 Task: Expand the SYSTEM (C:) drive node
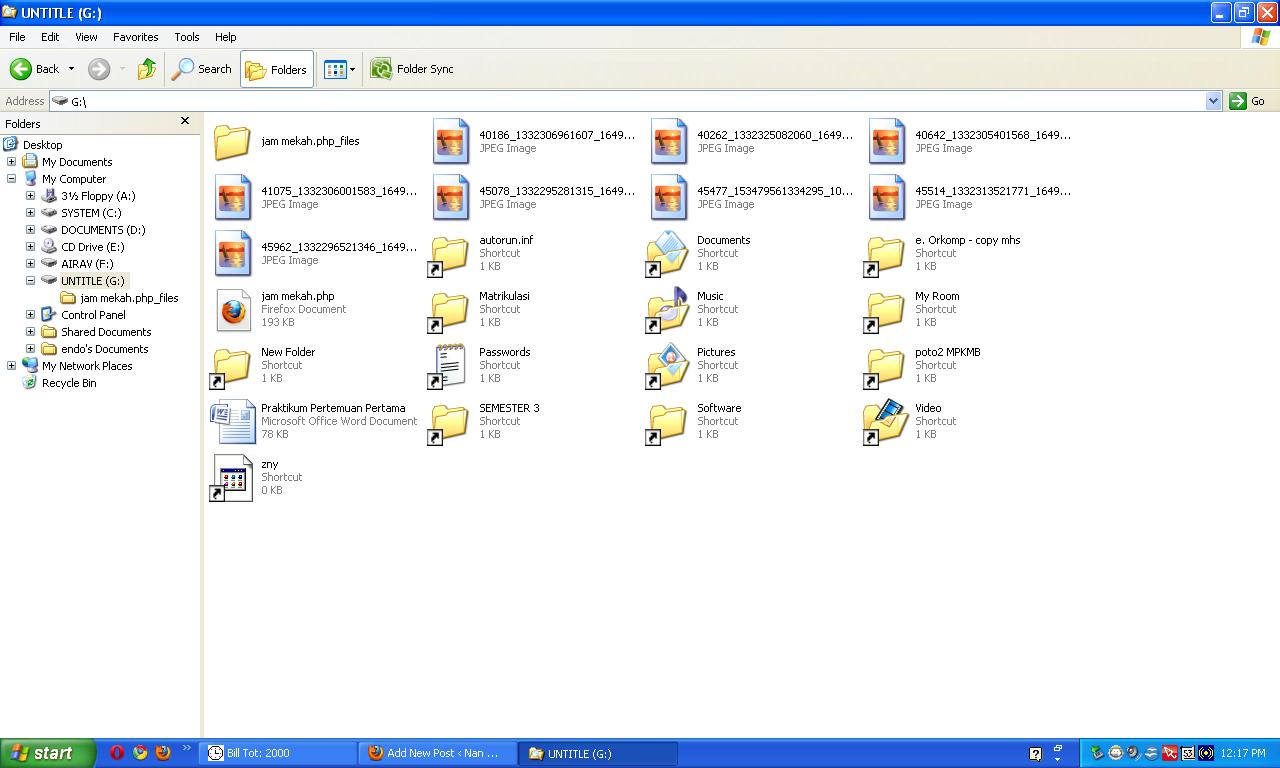click(30, 213)
